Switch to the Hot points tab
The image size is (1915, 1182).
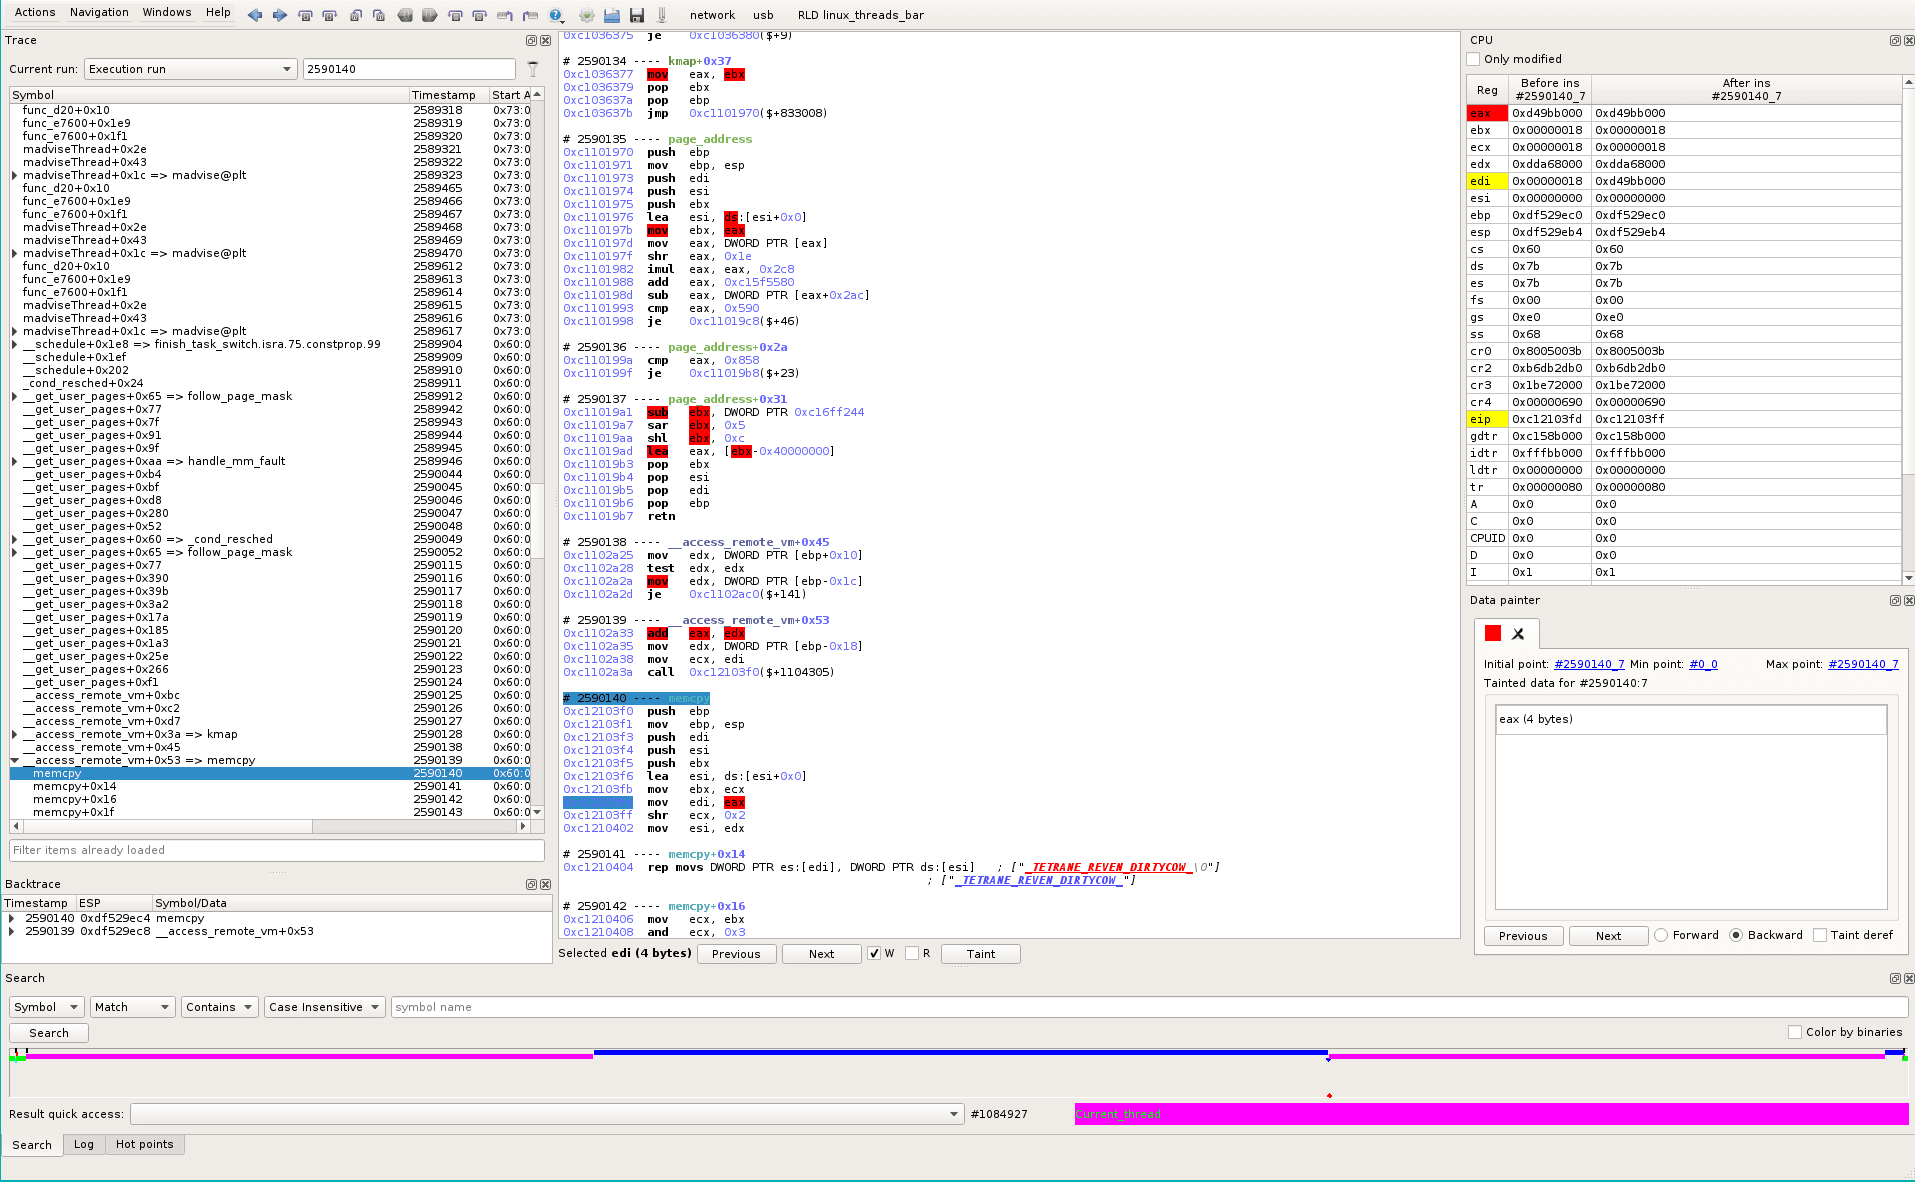tap(144, 1144)
